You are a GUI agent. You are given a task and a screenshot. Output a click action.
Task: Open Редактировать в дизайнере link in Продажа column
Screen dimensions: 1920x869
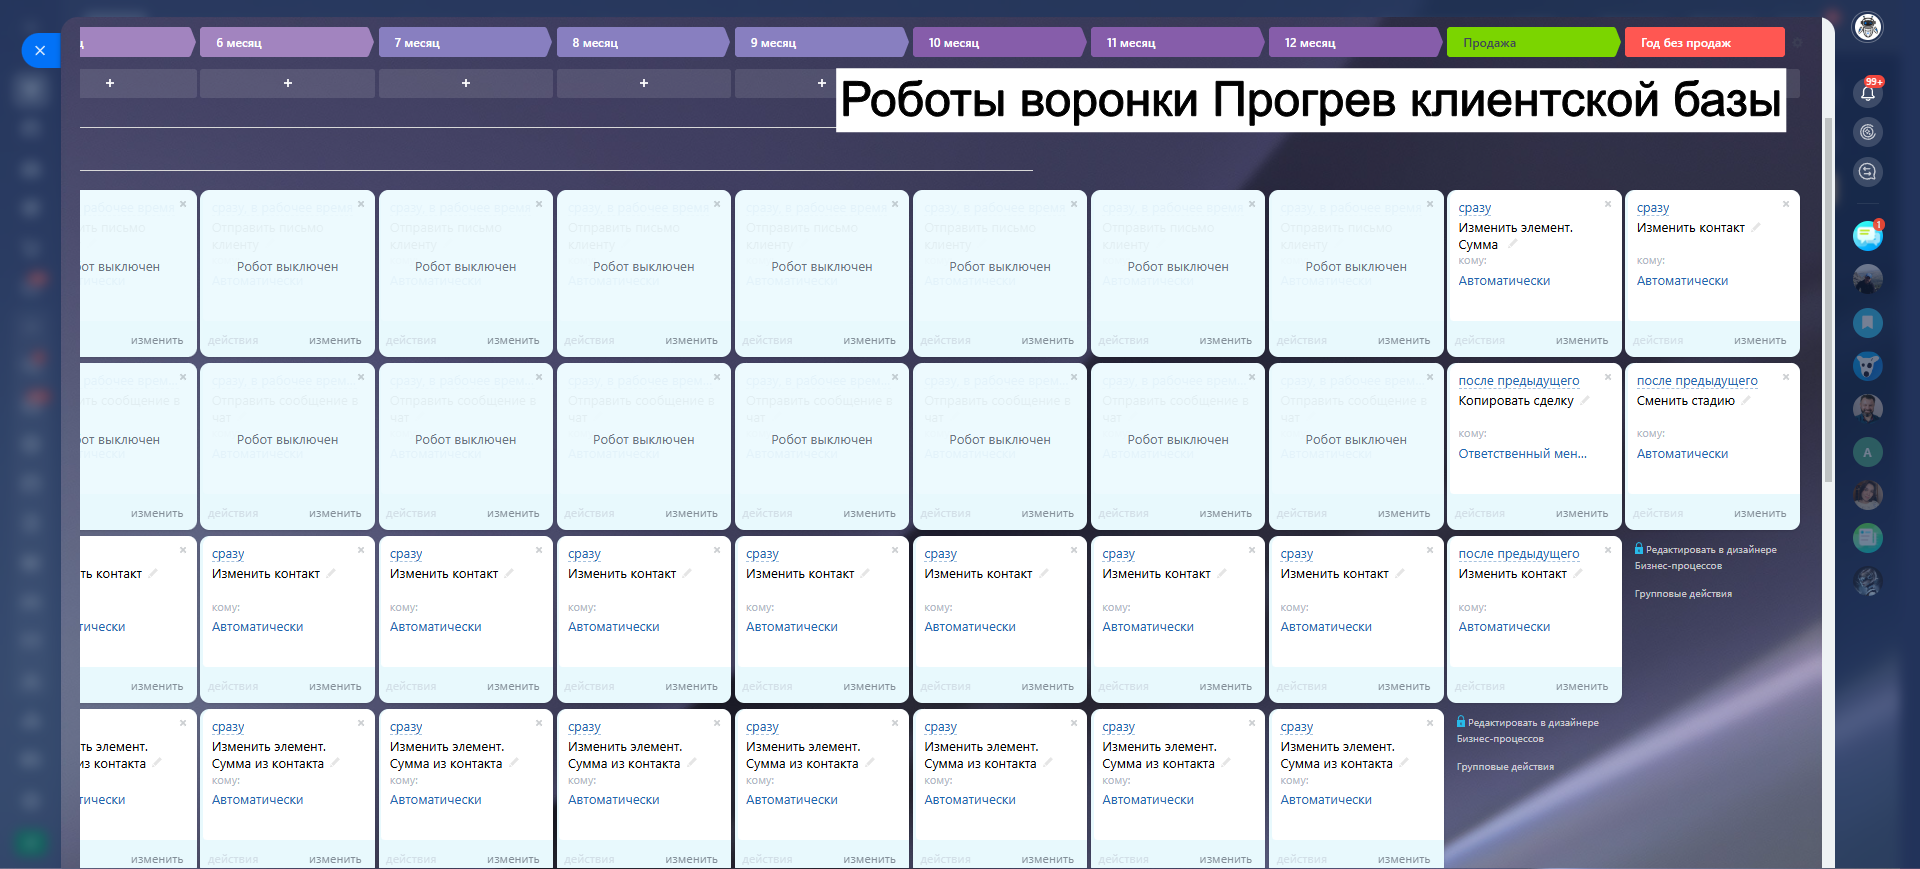click(x=1527, y=730)
